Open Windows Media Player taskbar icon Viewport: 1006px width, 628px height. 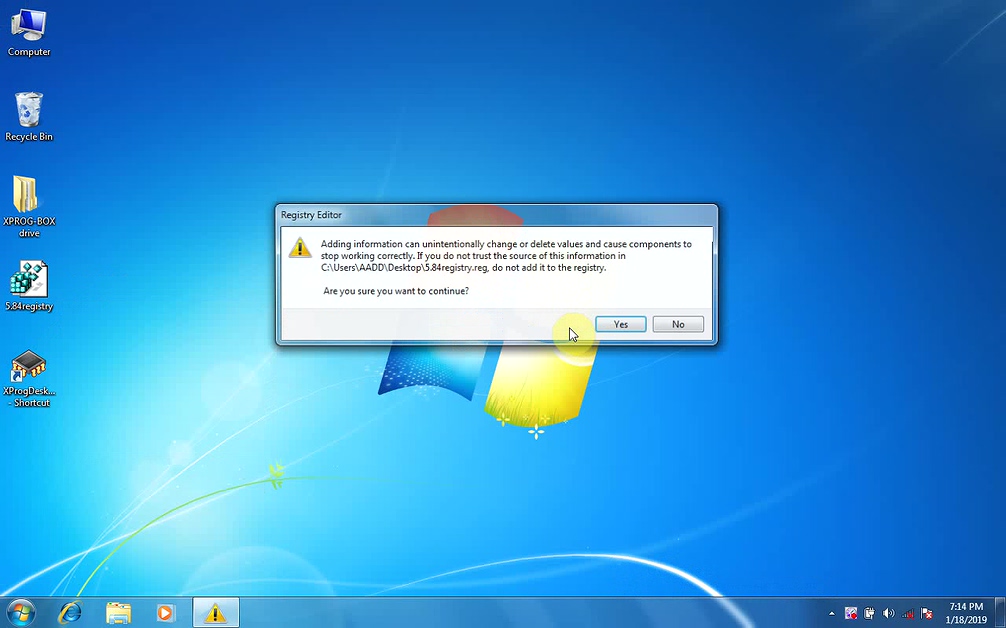pyautogui.click(x=166, y=613)
